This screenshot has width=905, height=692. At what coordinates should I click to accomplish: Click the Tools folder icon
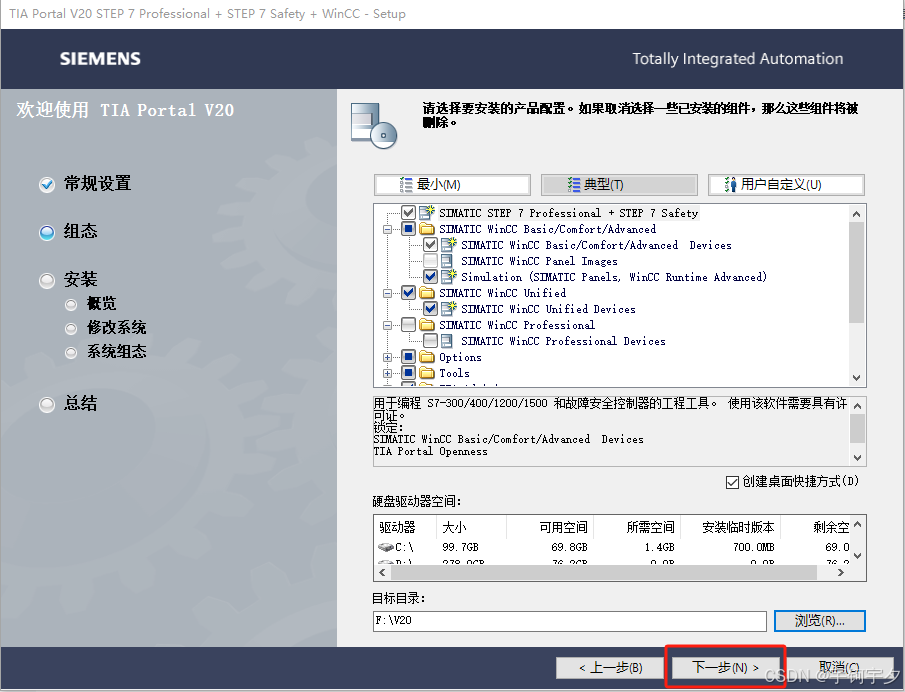427,373
